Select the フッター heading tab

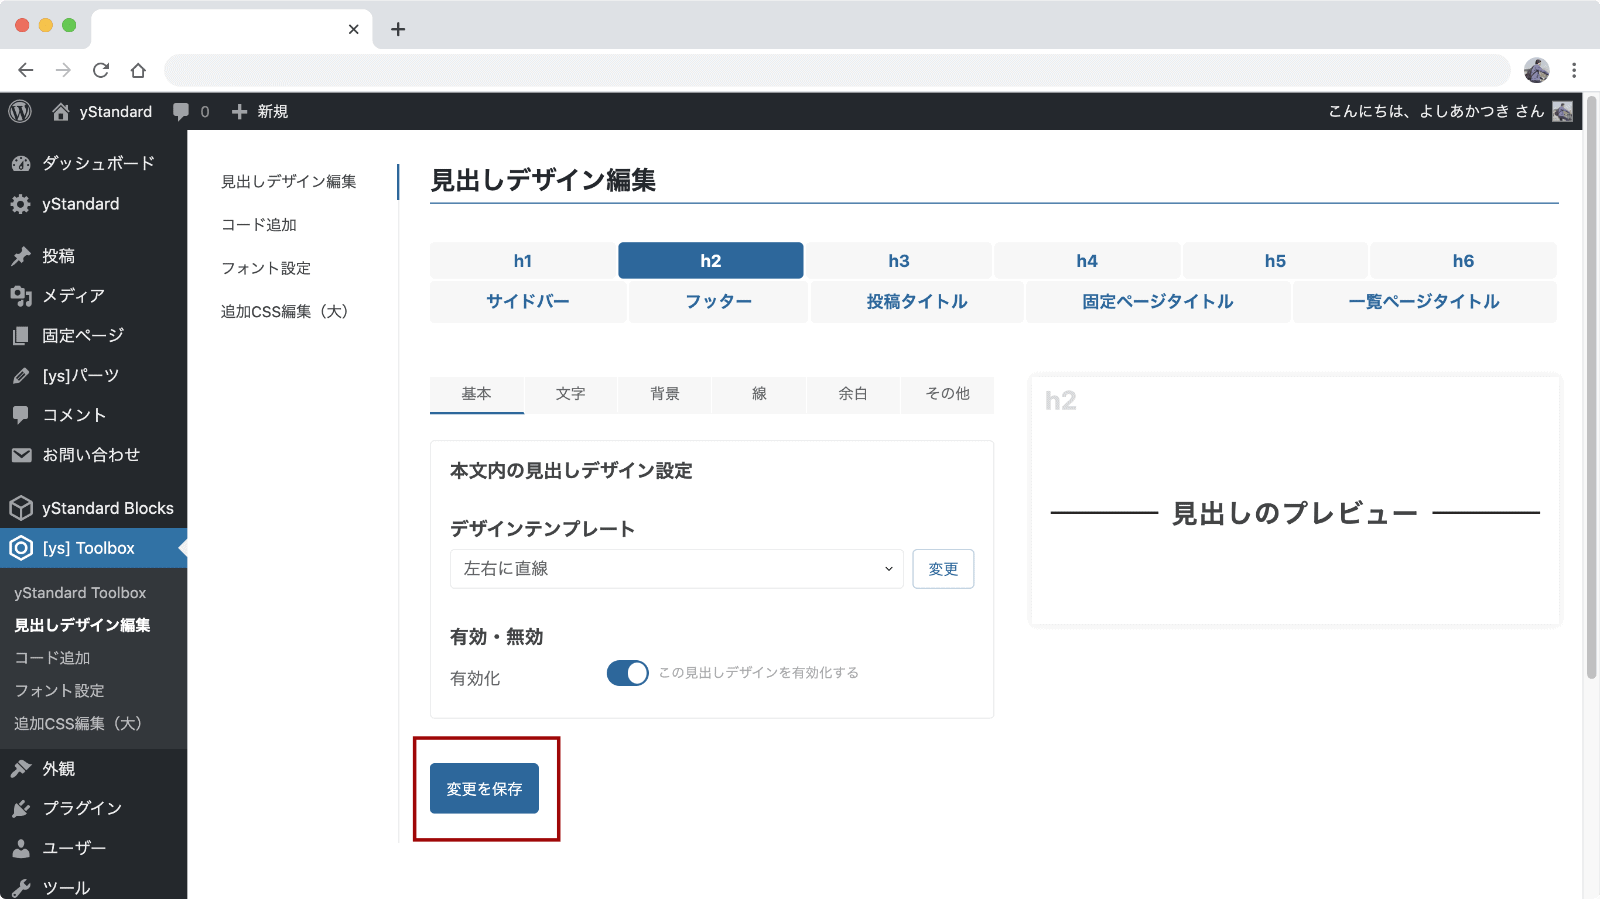point(718,302)
